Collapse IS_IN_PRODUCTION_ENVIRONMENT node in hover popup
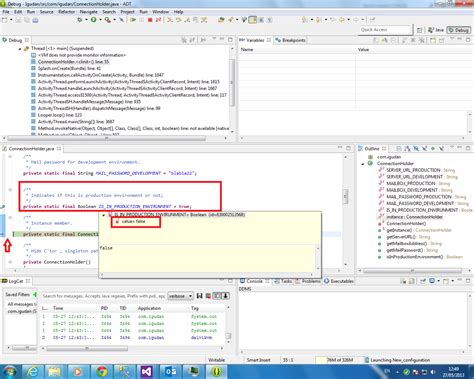This screenshot has height=379, width=474. (x=104, y=215)
